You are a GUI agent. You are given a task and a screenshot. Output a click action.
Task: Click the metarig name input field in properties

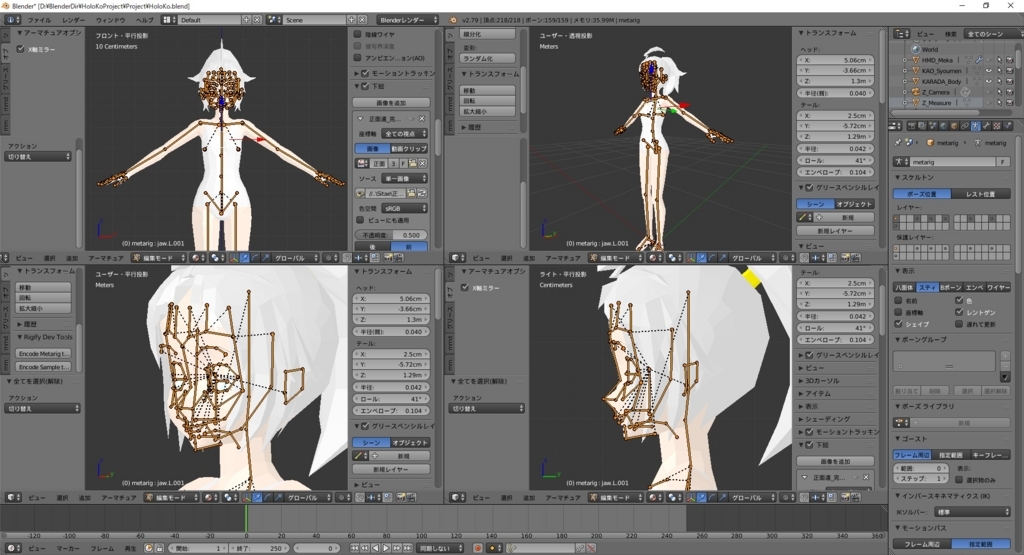coord(952,162)
